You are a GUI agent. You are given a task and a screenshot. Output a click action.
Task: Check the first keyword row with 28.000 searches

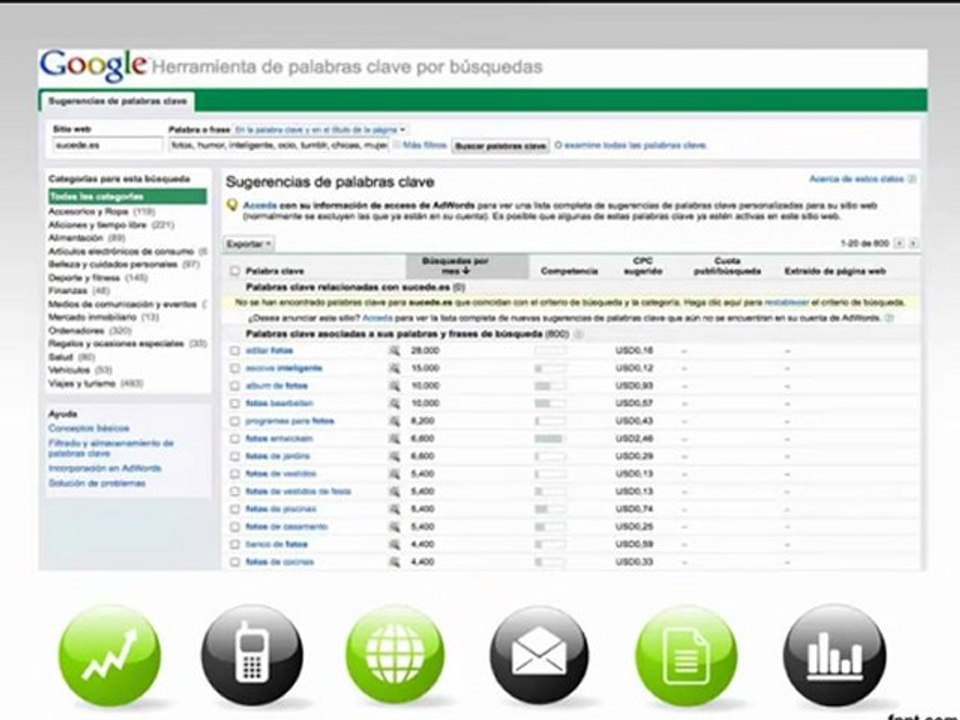[x=234, y=351]
